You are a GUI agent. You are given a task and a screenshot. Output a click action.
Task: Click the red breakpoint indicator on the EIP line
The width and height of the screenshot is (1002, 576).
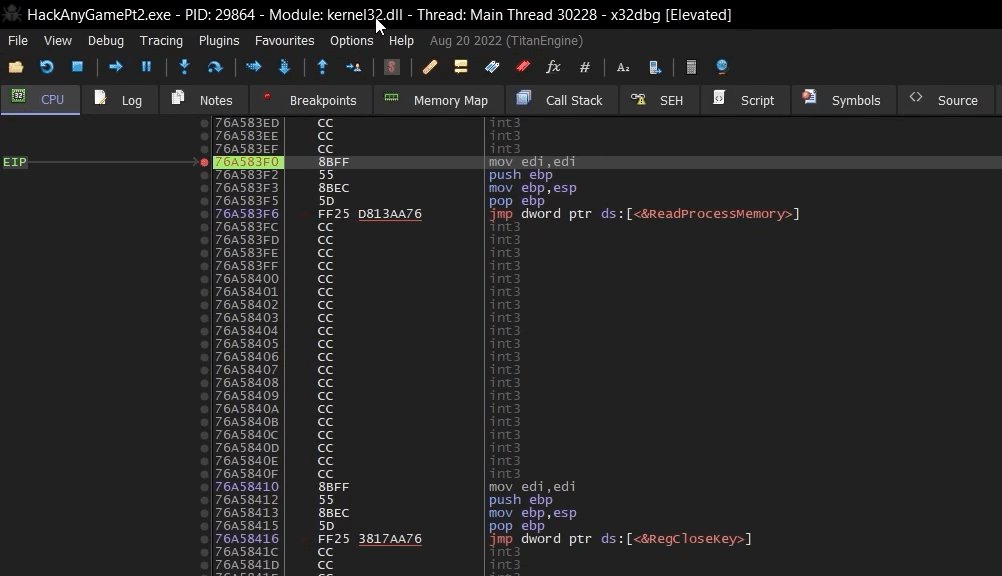[205, 161]
